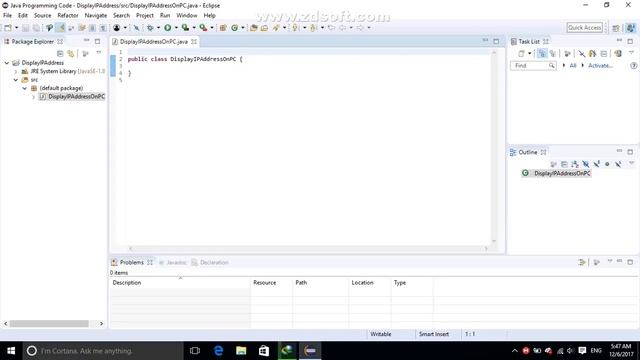The image size is (640, 360).
Task: Open New wizard dropdown arrow
Action: (16, 28)
